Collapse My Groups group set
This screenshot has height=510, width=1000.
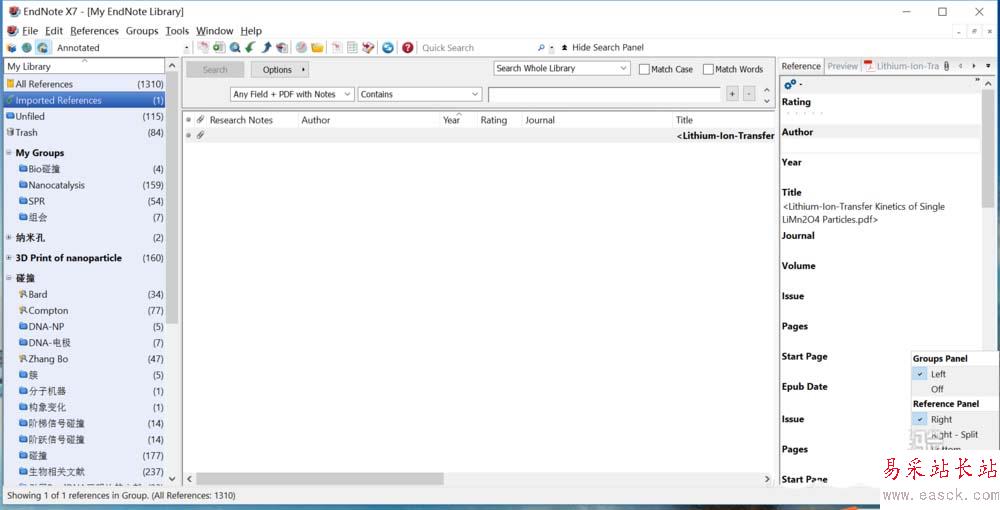tap(9, 153)
